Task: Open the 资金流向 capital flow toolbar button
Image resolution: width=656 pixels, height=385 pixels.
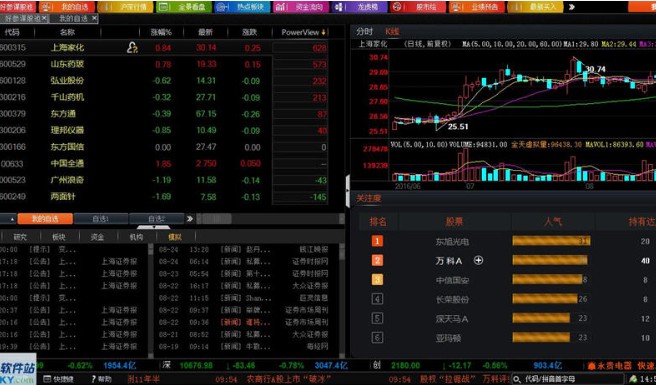Action: point(300,7)
